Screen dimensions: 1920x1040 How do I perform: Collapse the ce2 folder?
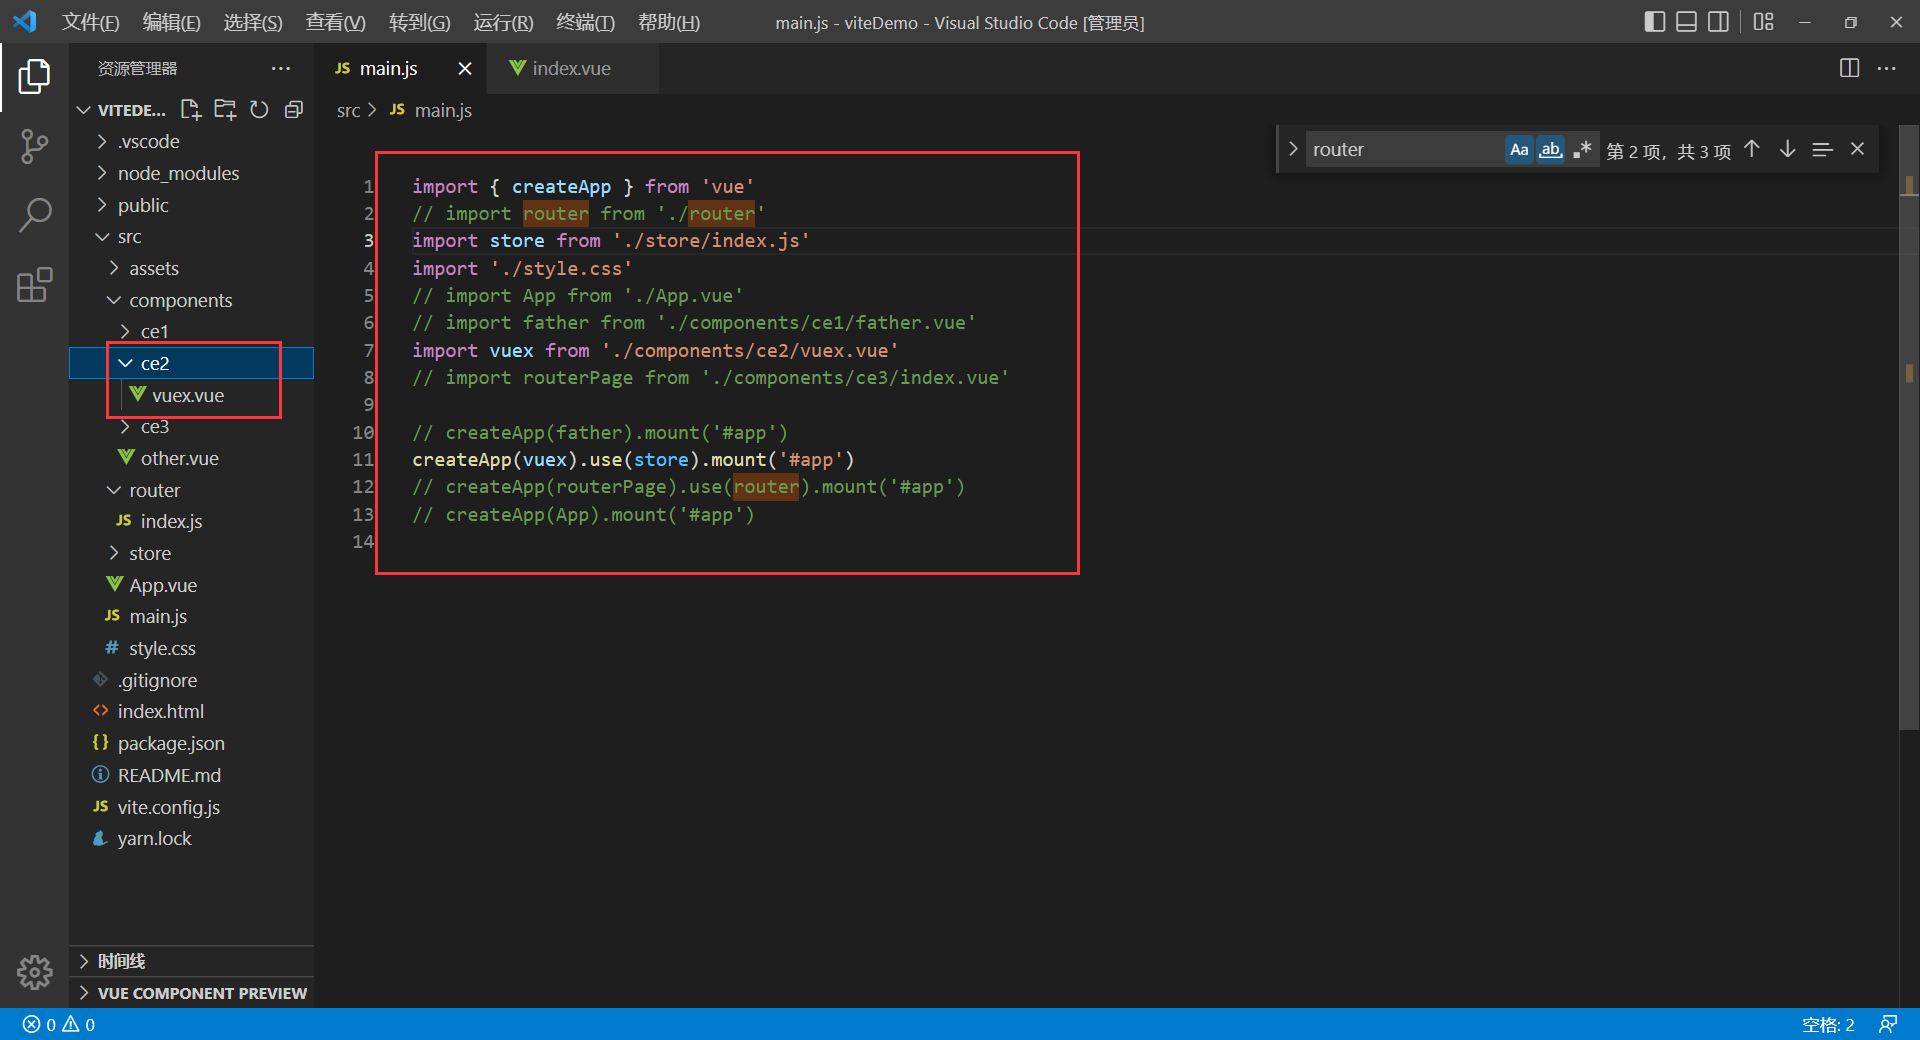192,363
